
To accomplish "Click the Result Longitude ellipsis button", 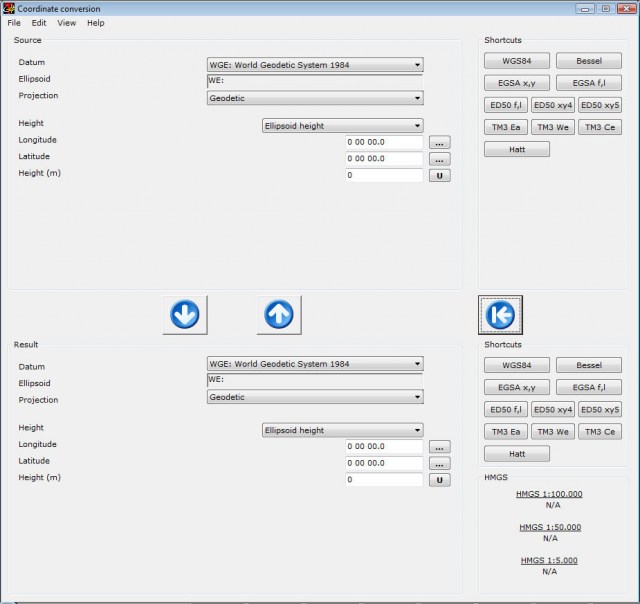I will [439, 447].
